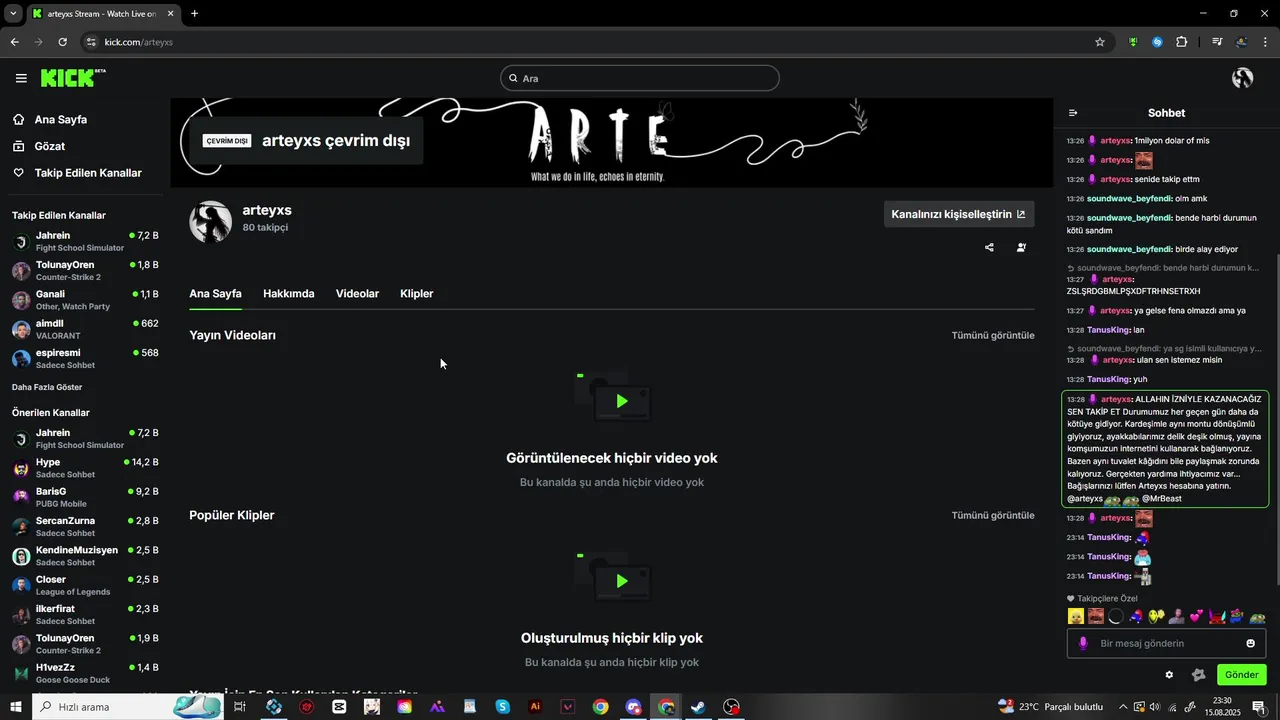Image resolution: width=1280 pixels, height=720 pixels.
Task: Open Adobe Illustrator from the taskbar
Action: point(535,707)
